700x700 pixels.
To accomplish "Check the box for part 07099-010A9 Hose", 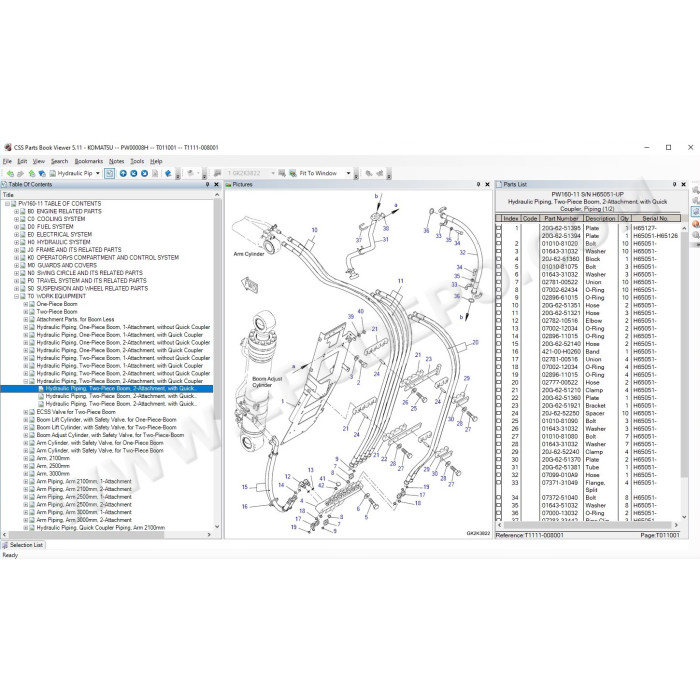I will 499,475.
